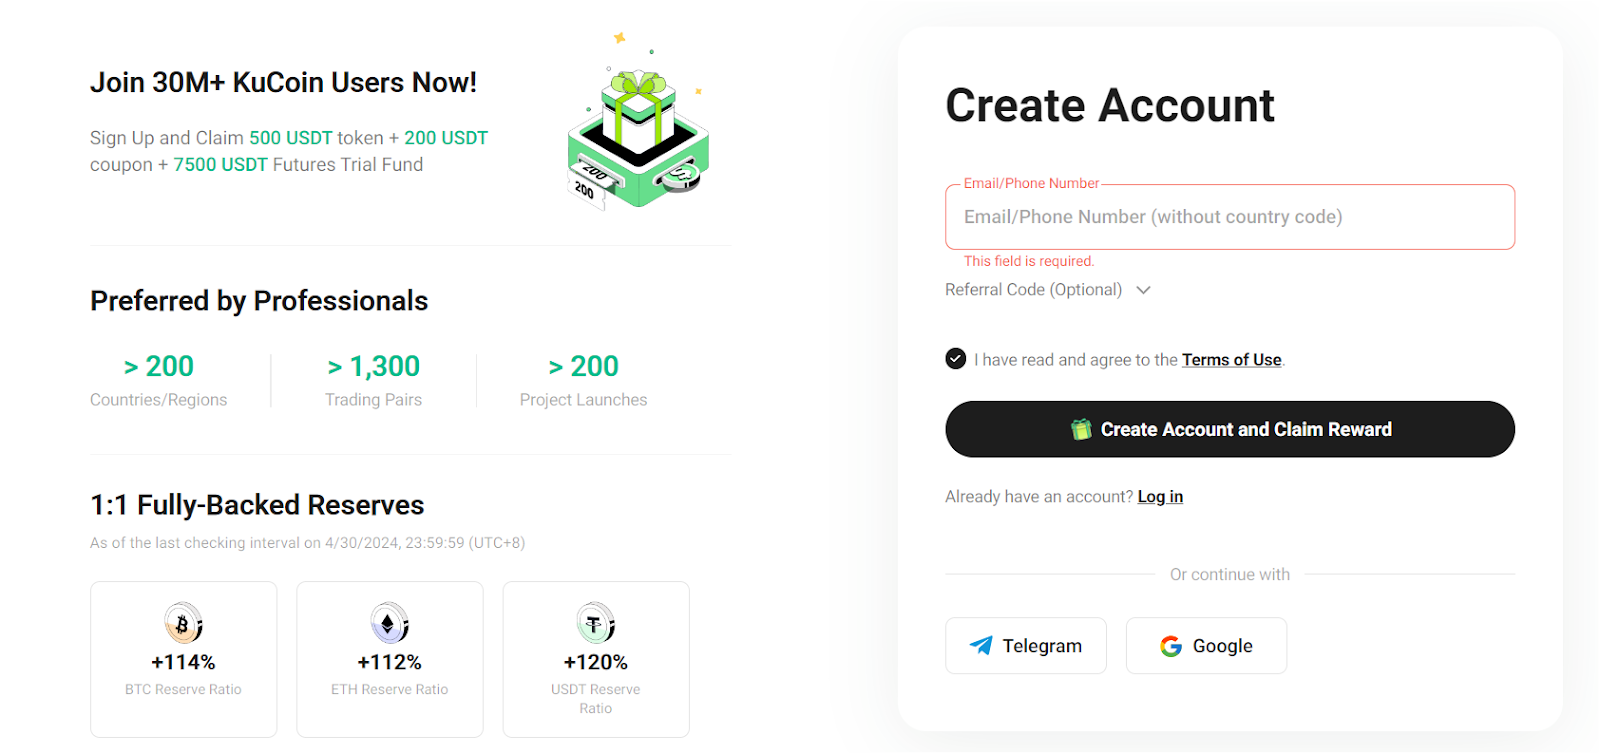Select the USDT Reserve Ratio card
This screenshot has width=1600, height=754.
click(x=596, y=659)
